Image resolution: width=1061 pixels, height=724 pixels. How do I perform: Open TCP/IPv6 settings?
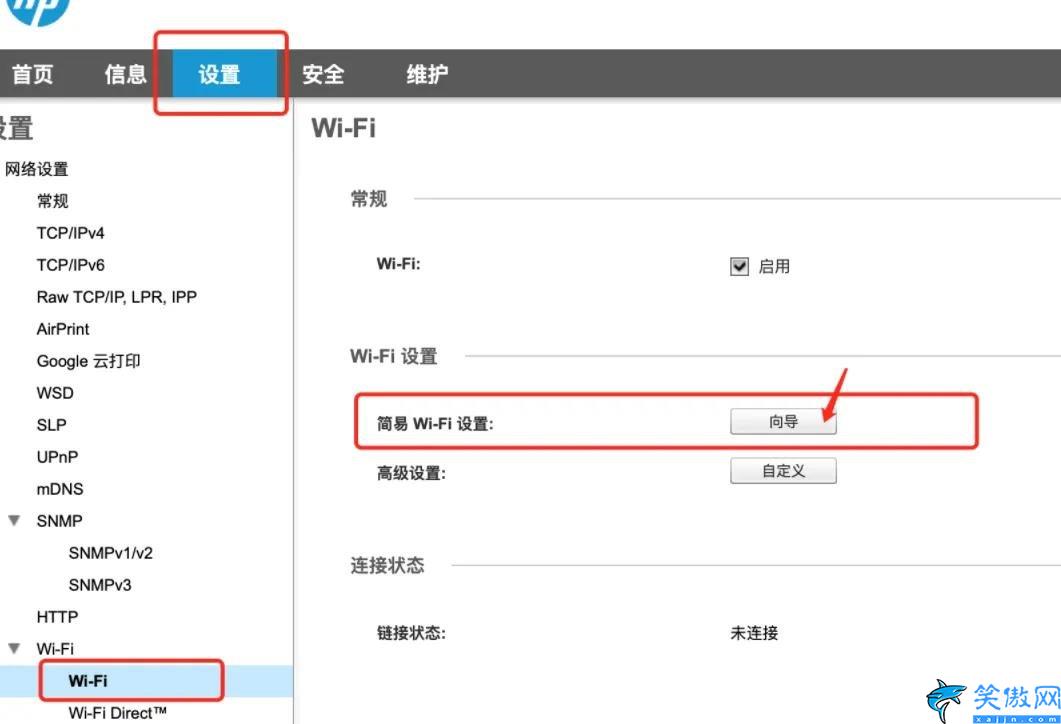point(70,265)
